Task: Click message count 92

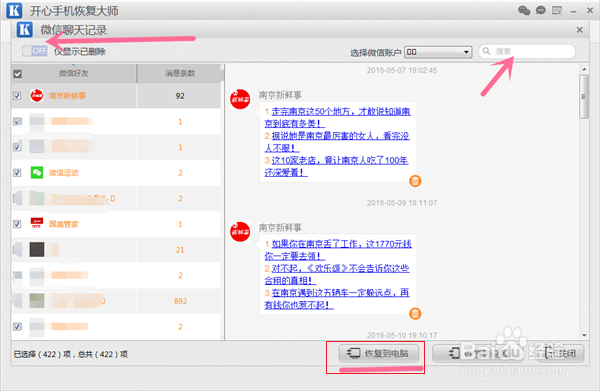Action: point(180,96)
